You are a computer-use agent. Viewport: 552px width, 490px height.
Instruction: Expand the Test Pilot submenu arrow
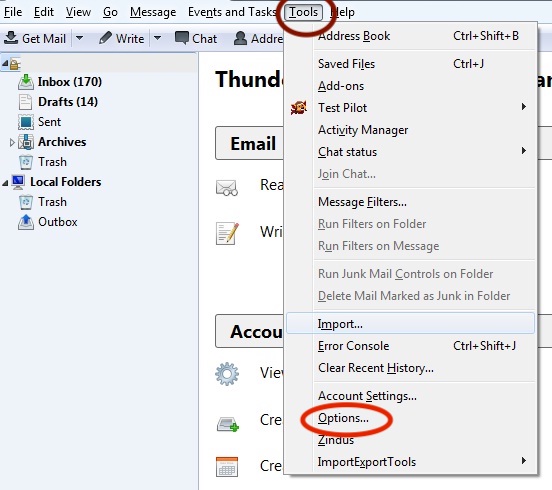tap(524, 107)
